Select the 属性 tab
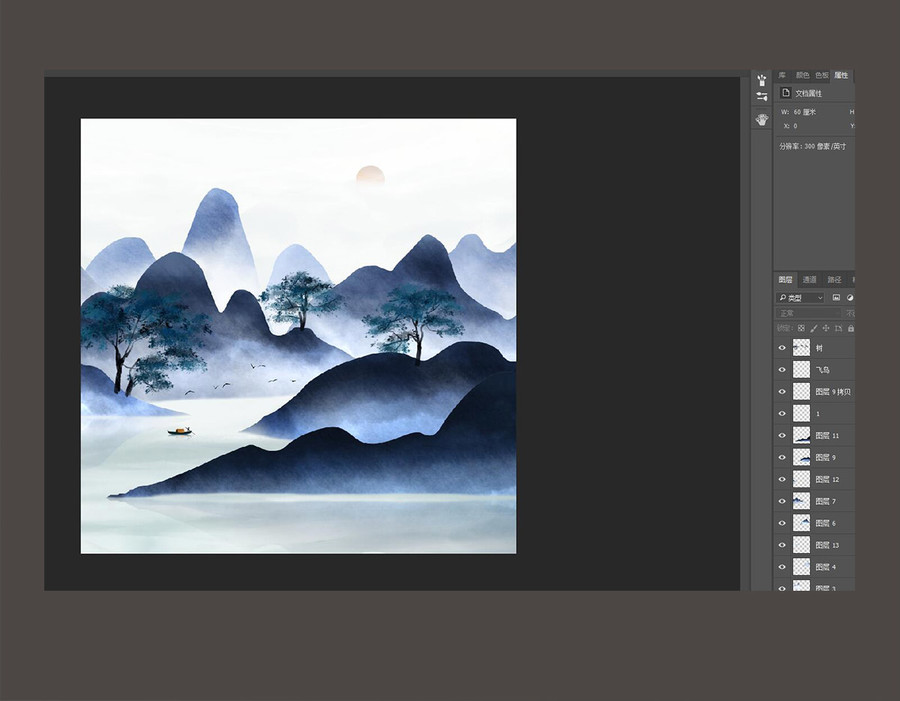 click(x=841, y=75)
